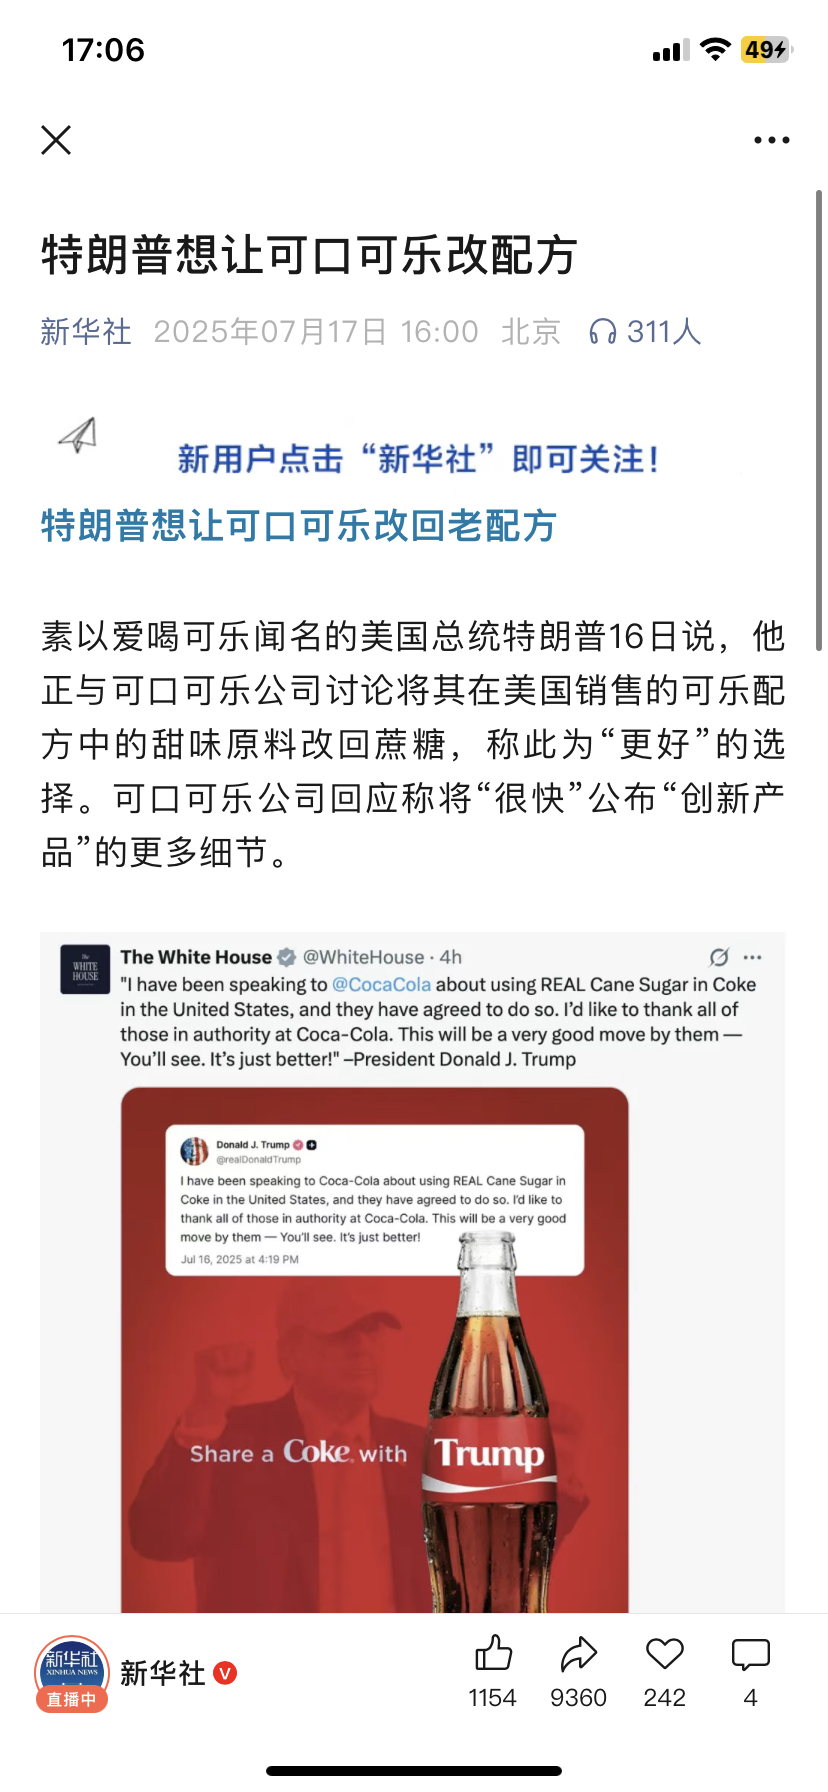The height and width of the screenshot is (1792, 828).
Task: Tap the 特朗普想让可口可乐改回老配方 subheading
Action: pyautogui.click(x=298, y=525)
